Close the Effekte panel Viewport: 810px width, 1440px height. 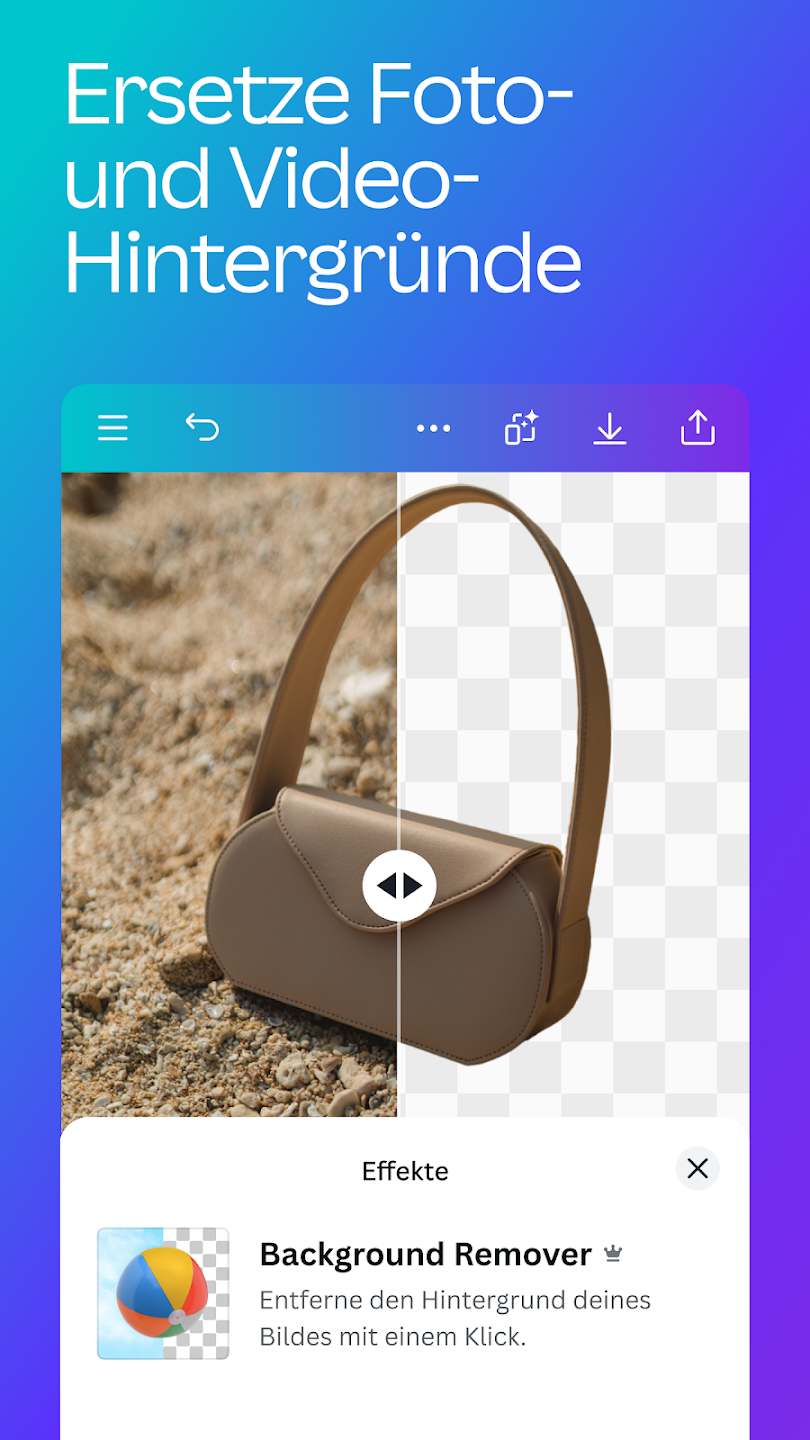pyautogui.click(x=697, y=1168)
